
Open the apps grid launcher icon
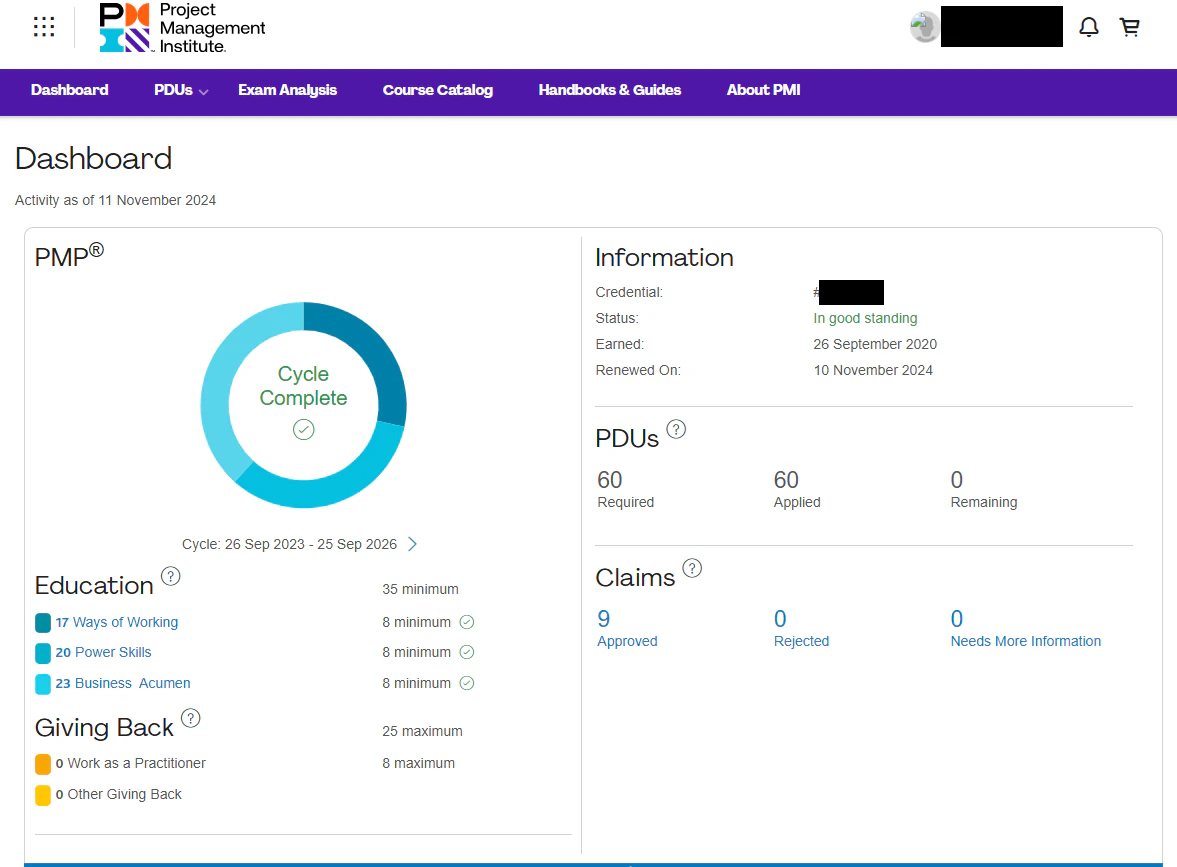coord(44,27)
